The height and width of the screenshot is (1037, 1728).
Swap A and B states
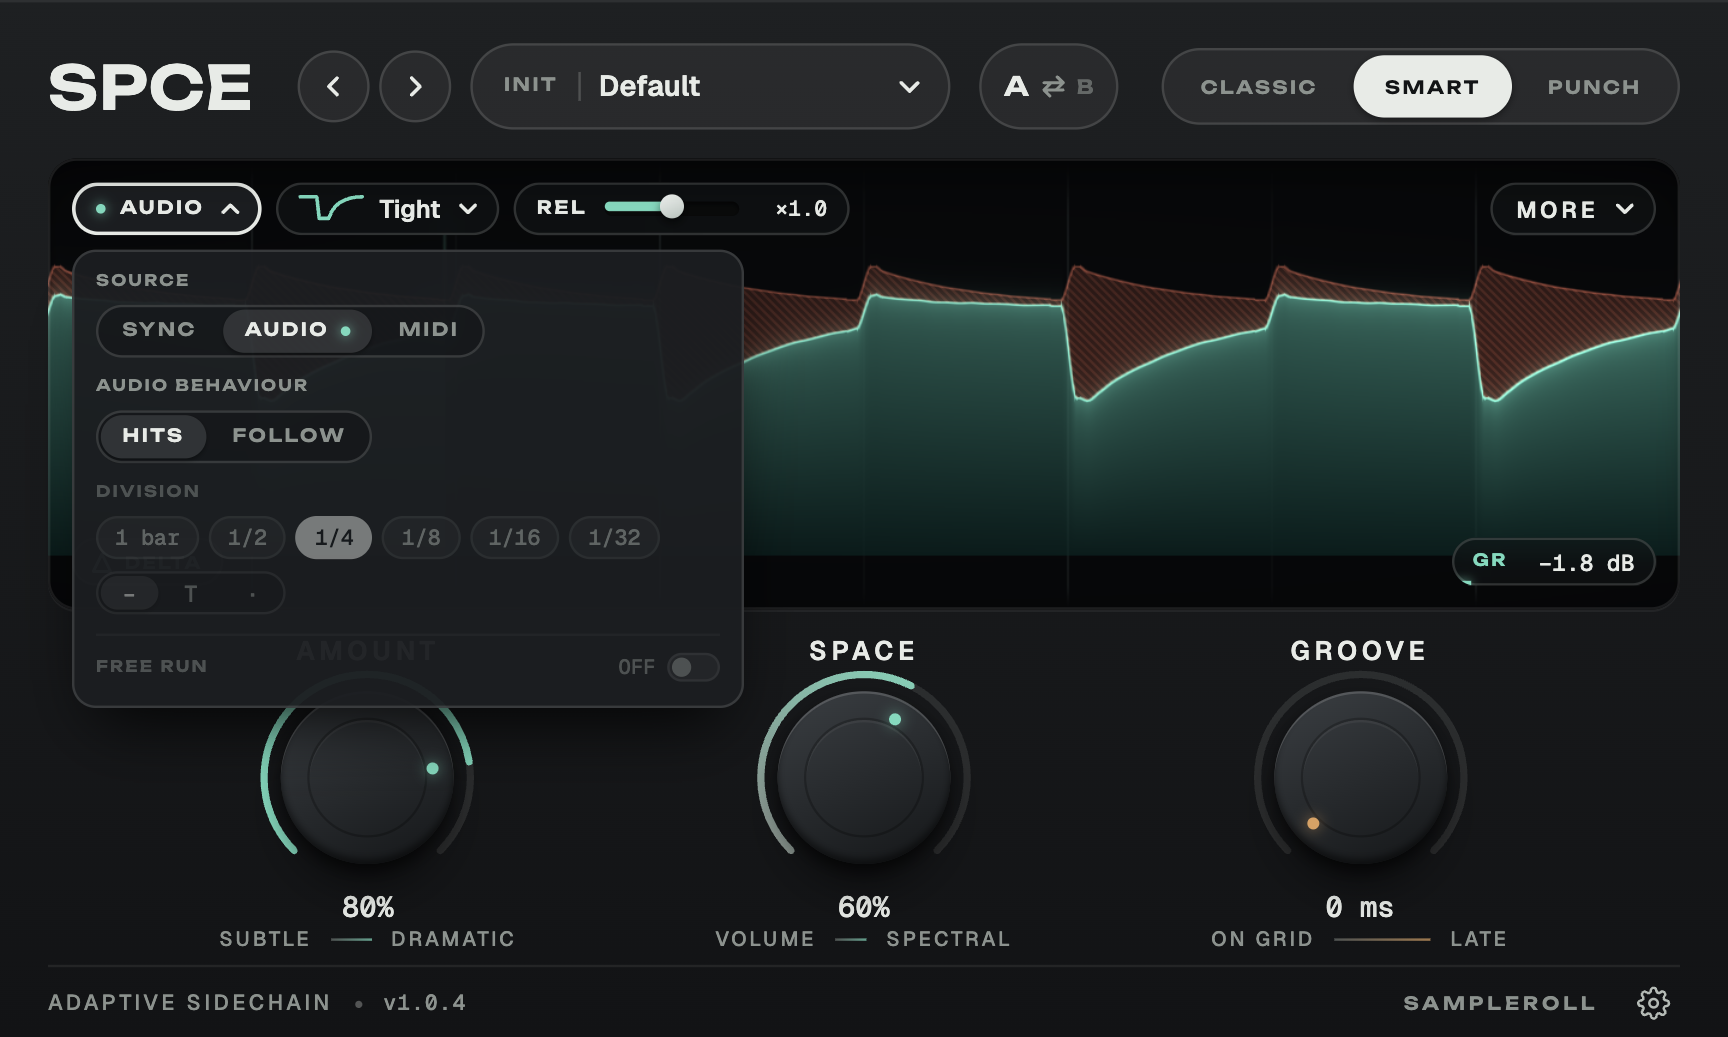(1053, 87)
